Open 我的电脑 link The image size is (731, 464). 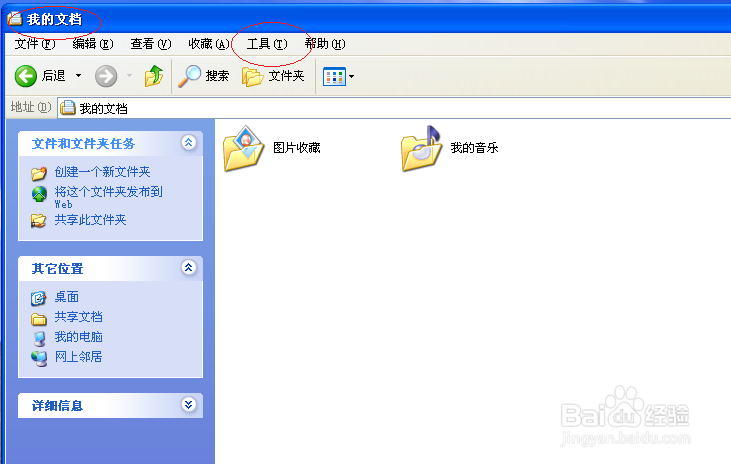pyautogui.click(x=78, y=337)
